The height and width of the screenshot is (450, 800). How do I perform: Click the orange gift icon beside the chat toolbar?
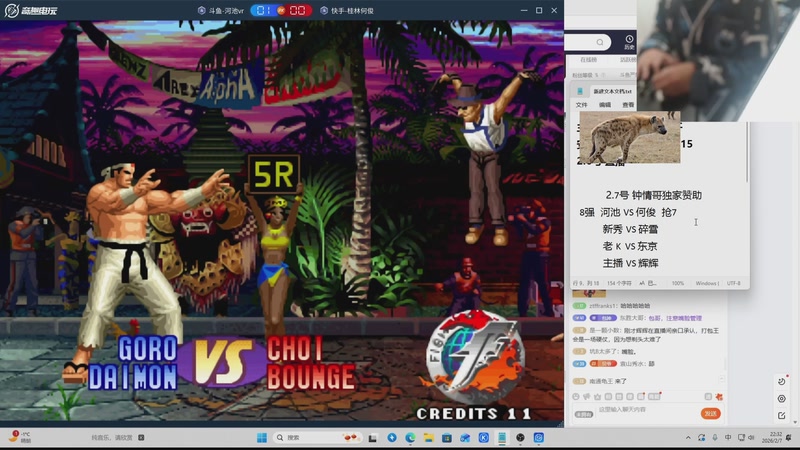tap(719, 396)
